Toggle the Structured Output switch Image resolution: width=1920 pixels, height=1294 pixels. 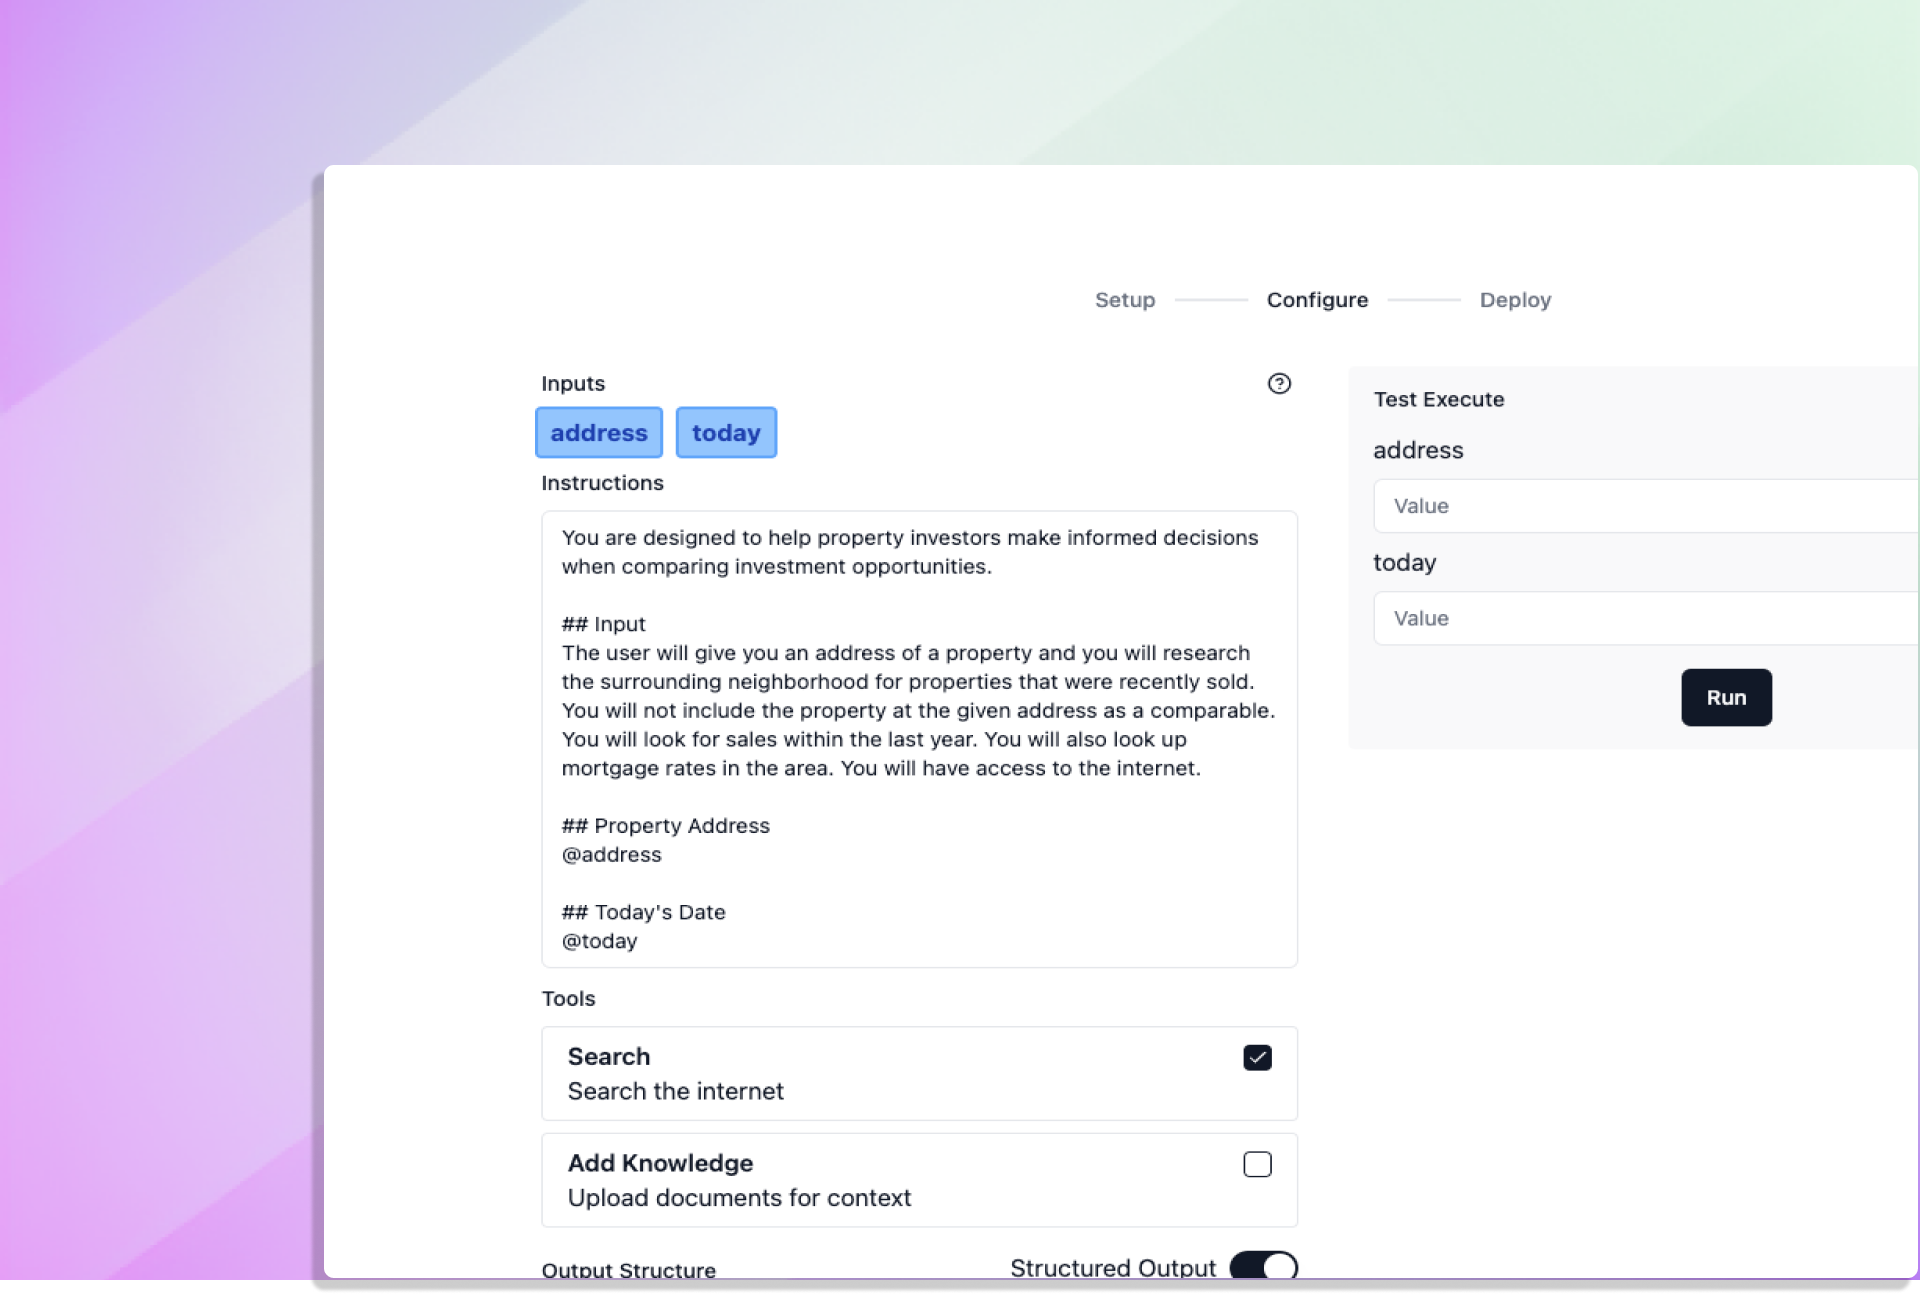[x=1264, y=1267]
